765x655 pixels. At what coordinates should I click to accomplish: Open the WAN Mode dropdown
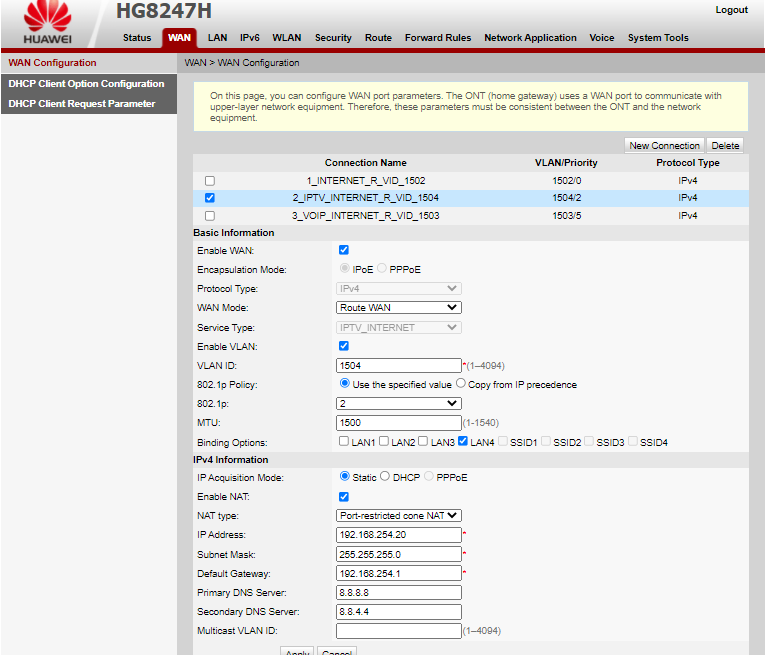point(398,308)
